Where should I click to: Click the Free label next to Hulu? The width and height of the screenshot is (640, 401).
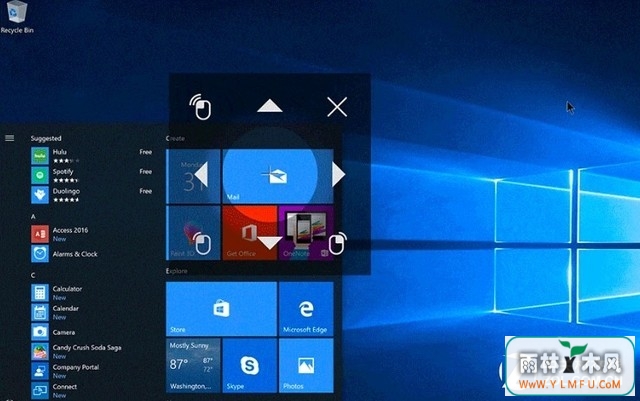146,152
